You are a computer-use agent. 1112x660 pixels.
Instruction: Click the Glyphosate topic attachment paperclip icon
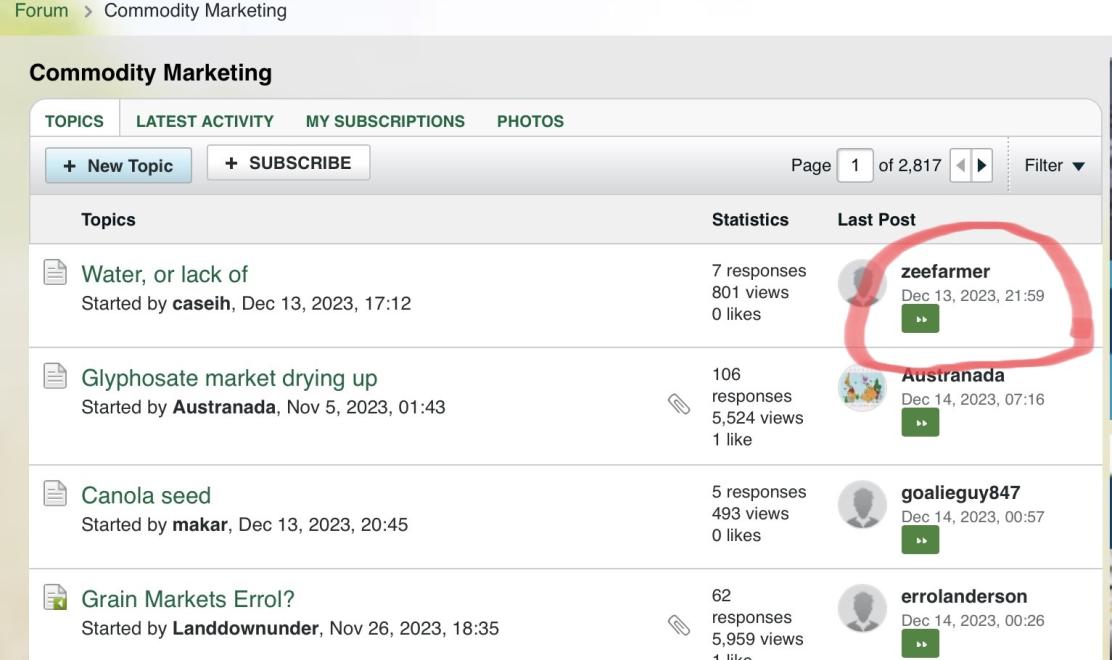tap(679, 404)
